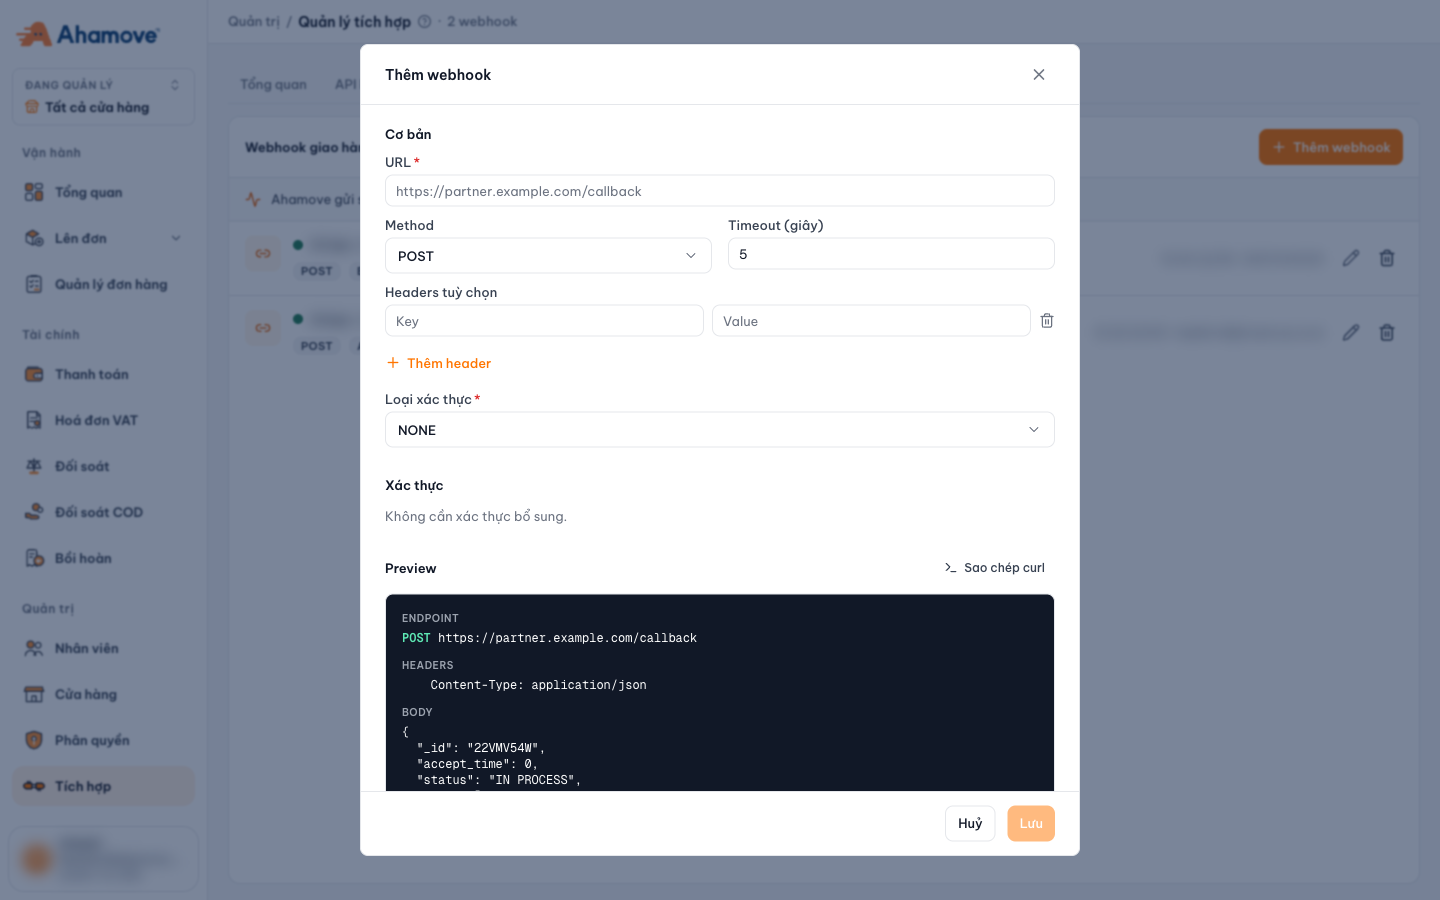This screenshot has width=1440, height=900.
Task: Click the URL input field
Action: click(720, 191)
